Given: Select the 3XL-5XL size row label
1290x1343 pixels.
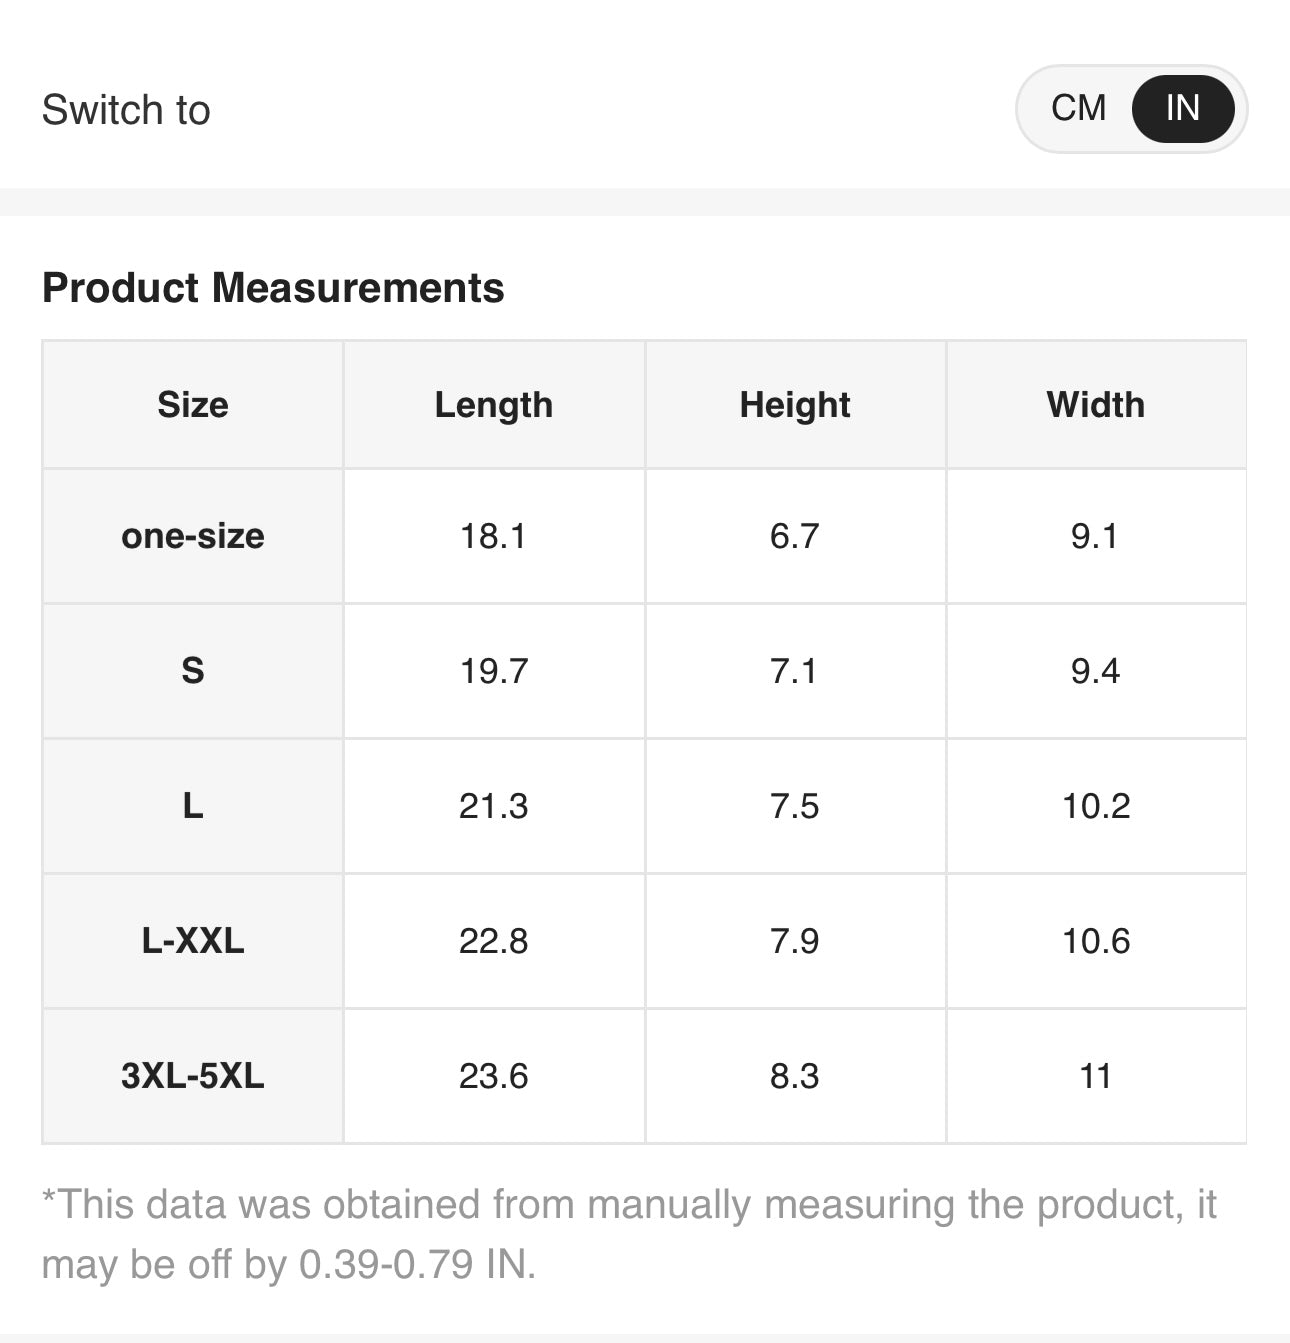Looking at the screenshot, I should 193,1076.
